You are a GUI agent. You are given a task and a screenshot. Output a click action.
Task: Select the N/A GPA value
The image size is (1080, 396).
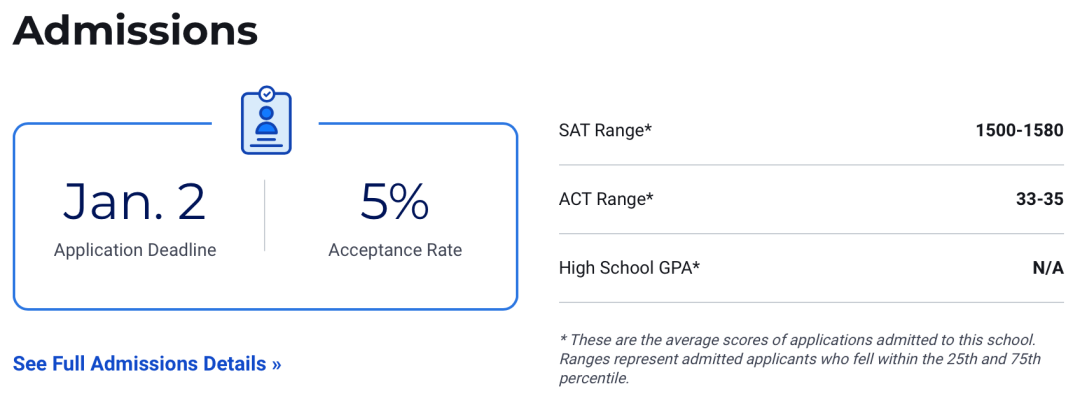(x=1048, y=268)
